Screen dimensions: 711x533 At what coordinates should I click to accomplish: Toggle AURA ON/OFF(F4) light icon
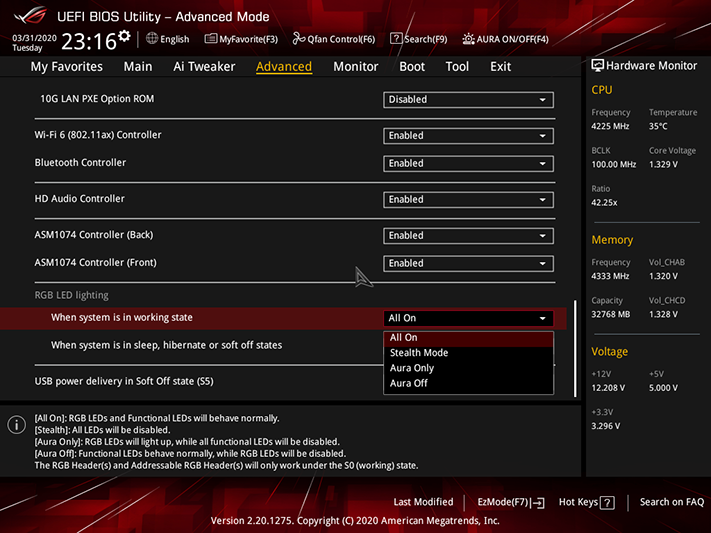tap(468, 39)
